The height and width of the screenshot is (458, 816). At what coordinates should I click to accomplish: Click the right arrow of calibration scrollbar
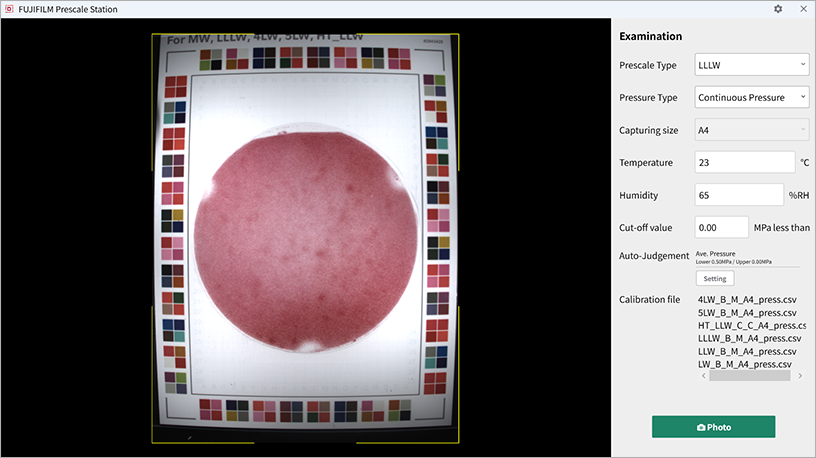click(800, 376)
